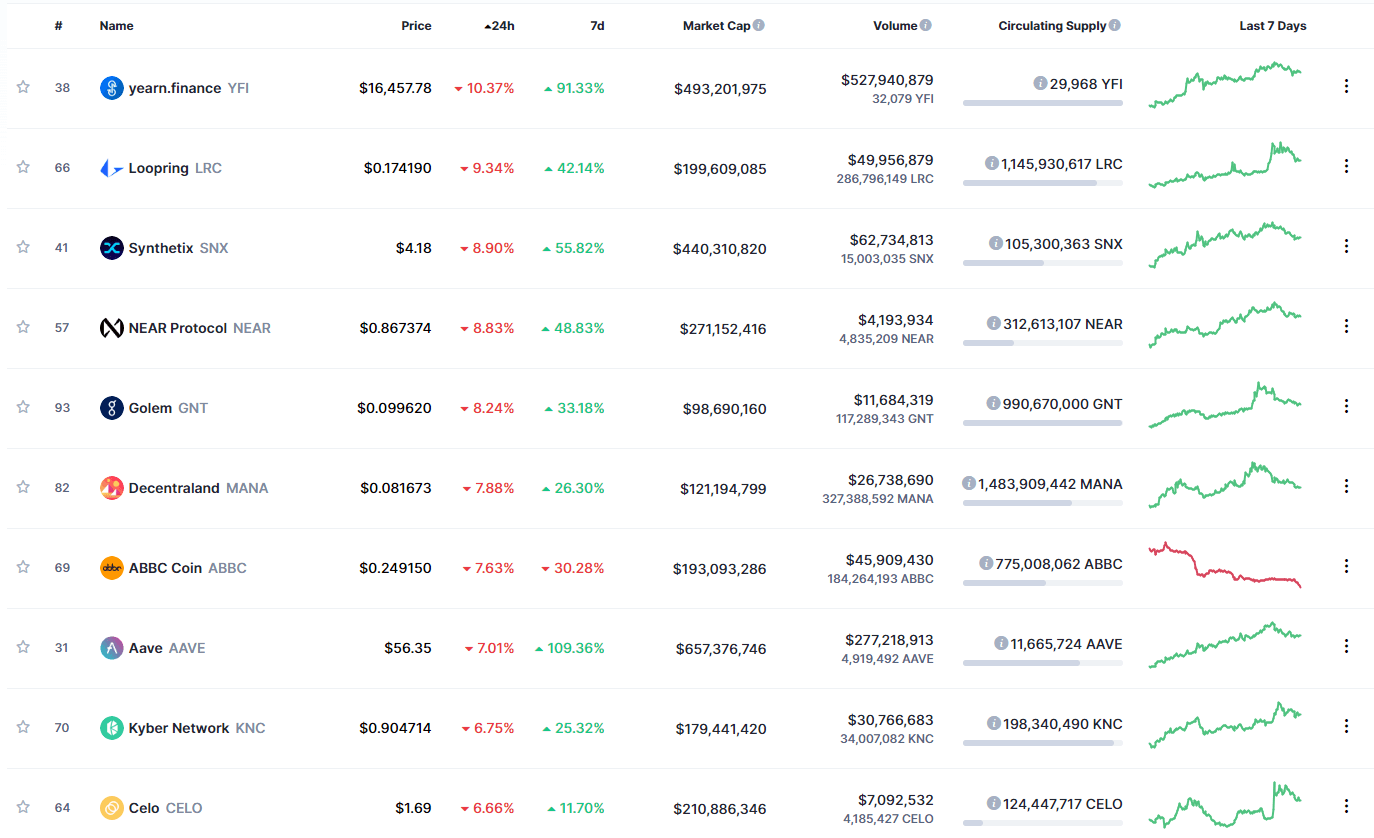
Task: Click info icon beside 124,447,717 CELO supply
Action: [x=993, y=803]
